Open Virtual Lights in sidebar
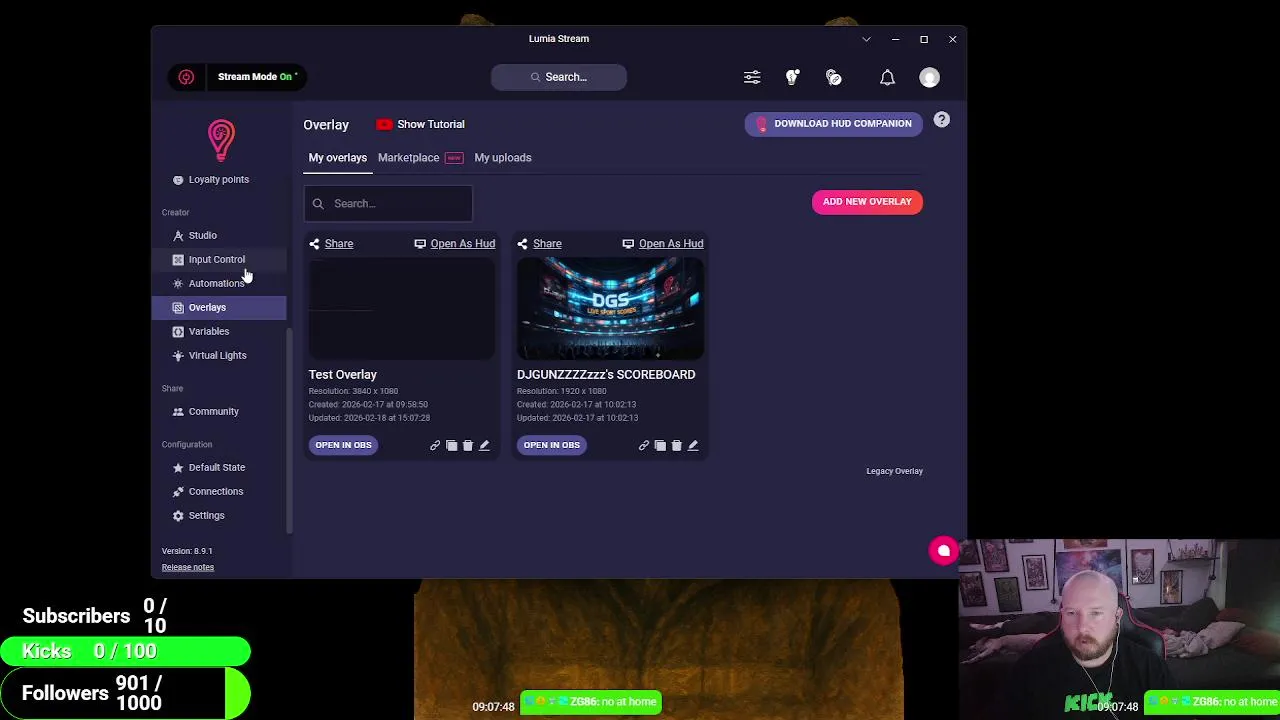Viewport: 1280px width, 720px height. point(219,356)
